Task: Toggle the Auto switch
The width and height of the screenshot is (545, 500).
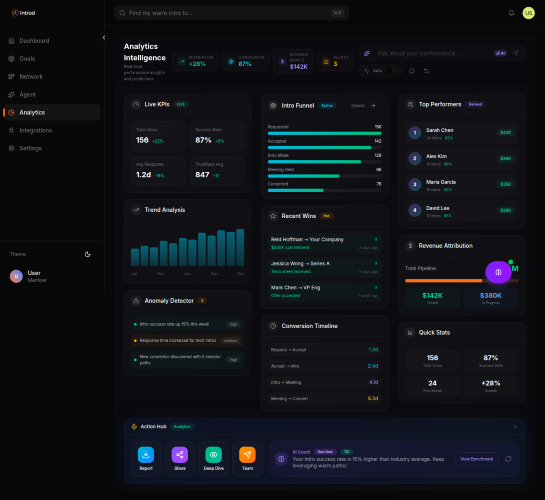Action: click(391, 71)
